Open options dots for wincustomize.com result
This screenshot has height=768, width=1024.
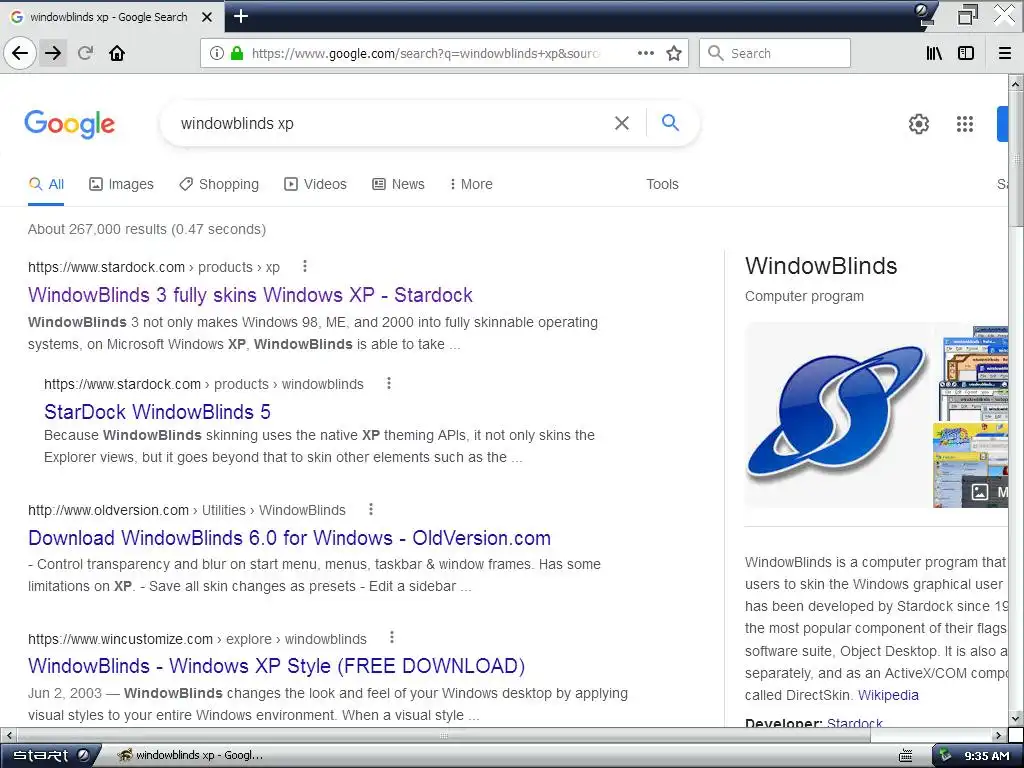(392, 637)
